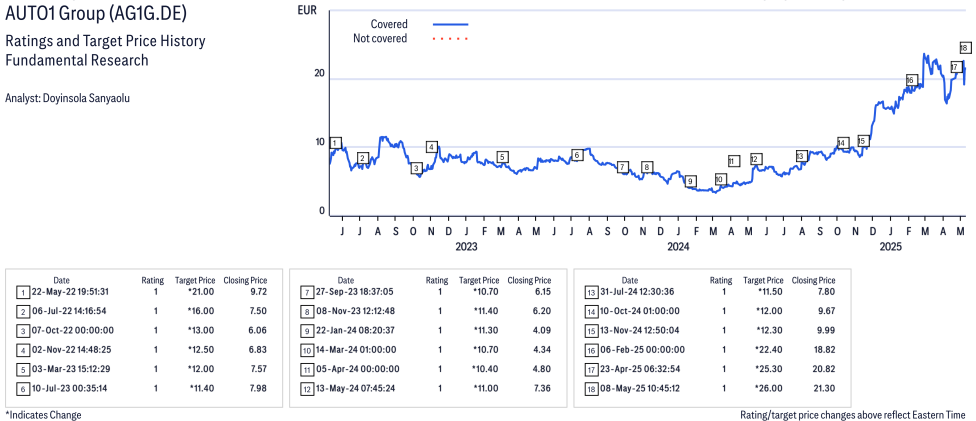
Task: Click the Fundamental Research subtitle
Action: pos(77,60)
